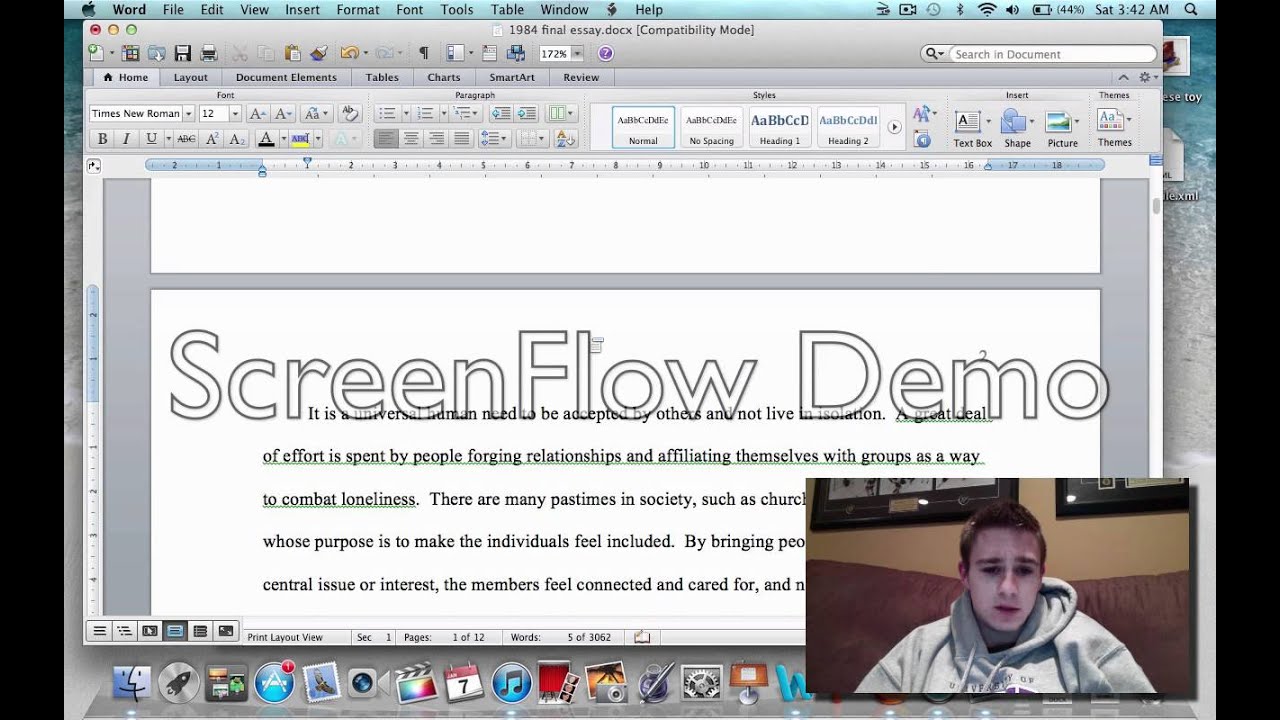Screen dimensions: 1280x720
Task: Open the Tools menu
Action: (x=457, y=9)
